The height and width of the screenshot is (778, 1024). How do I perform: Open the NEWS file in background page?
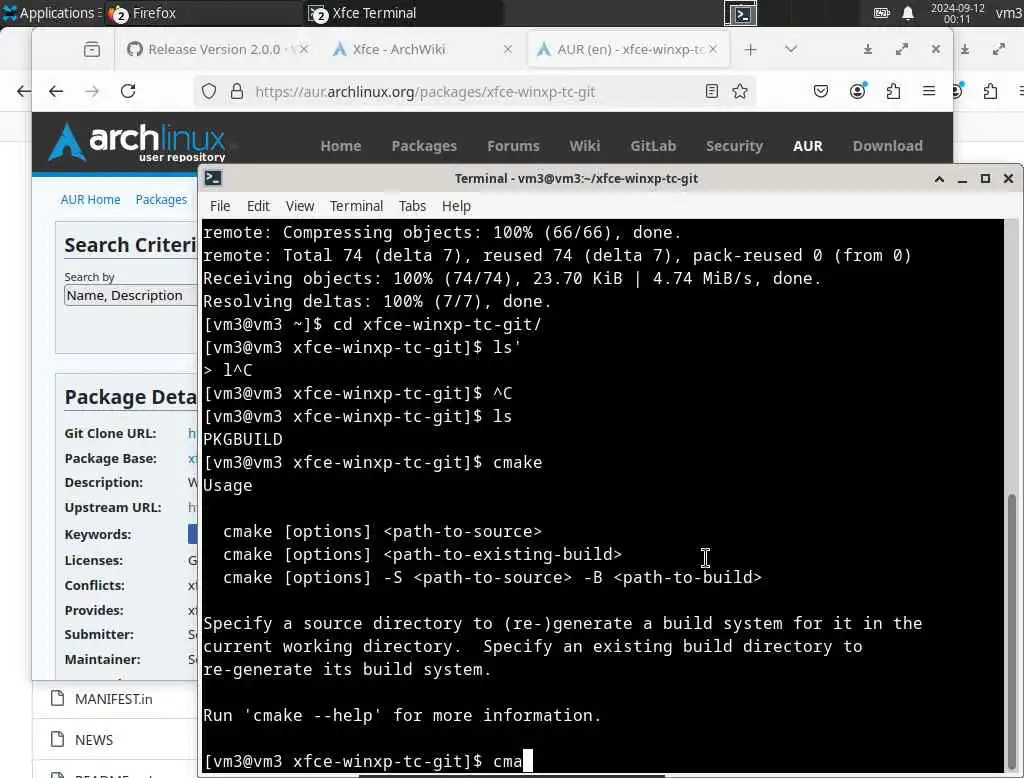tap(93, 740)
